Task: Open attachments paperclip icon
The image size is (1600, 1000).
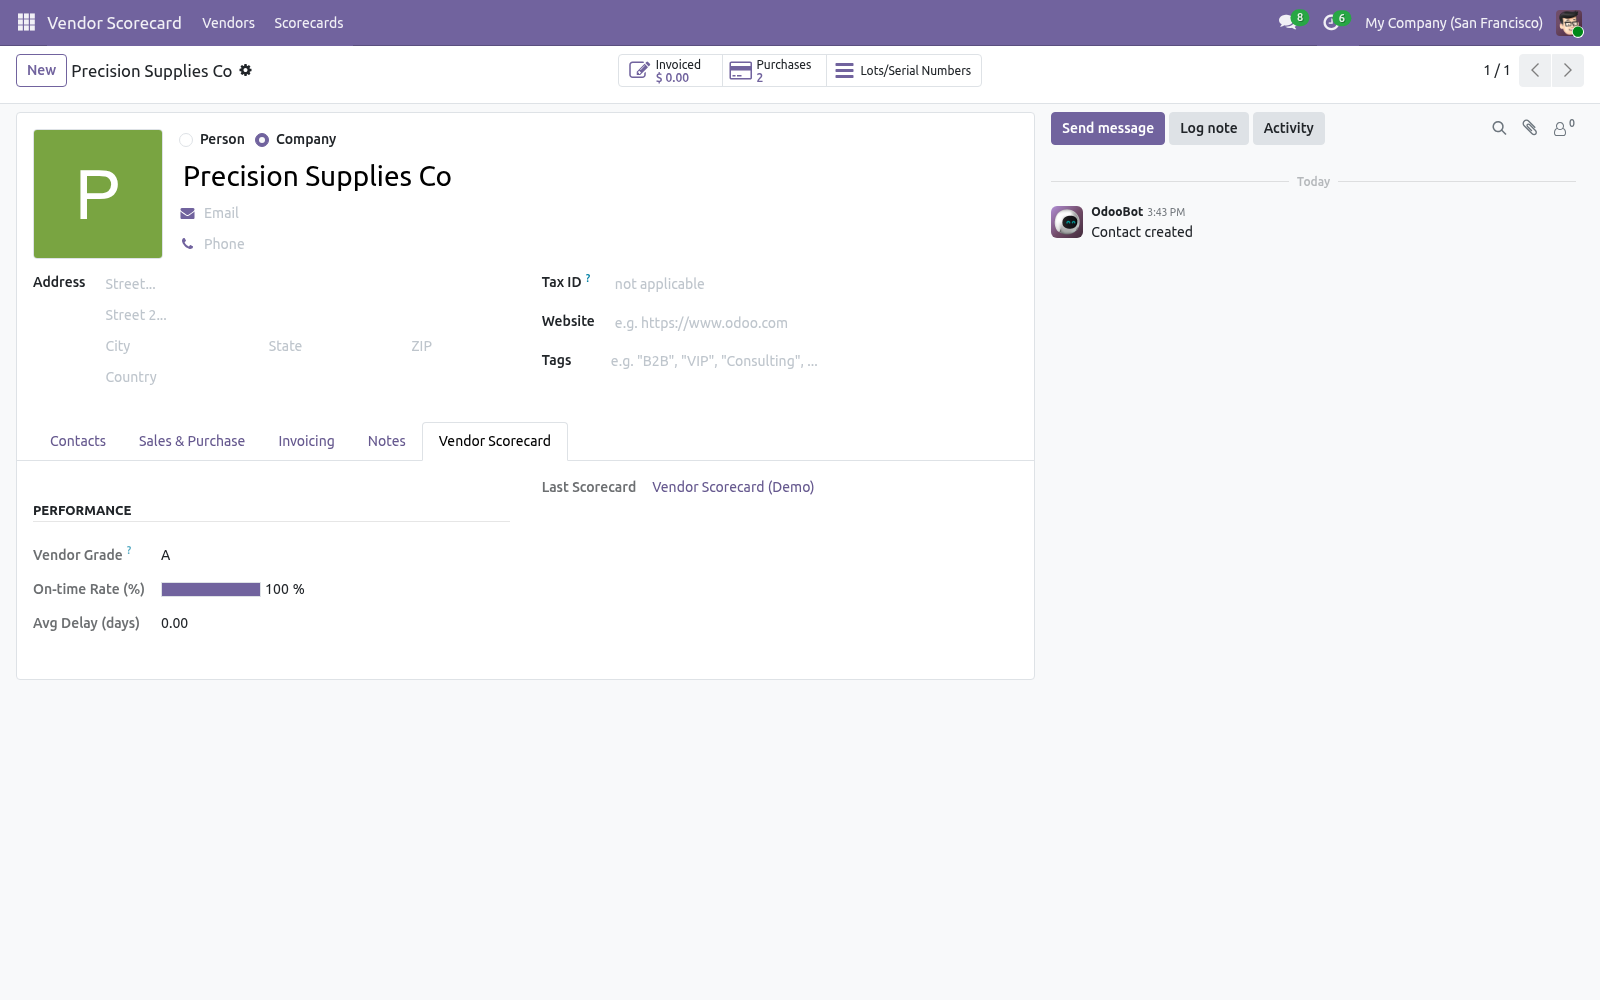Action: [1530, 128]
